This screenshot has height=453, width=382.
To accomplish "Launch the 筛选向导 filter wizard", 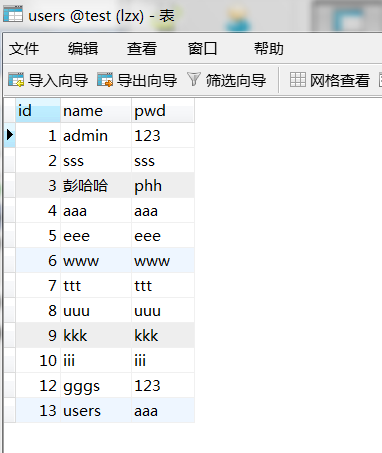I will (227, 80).
